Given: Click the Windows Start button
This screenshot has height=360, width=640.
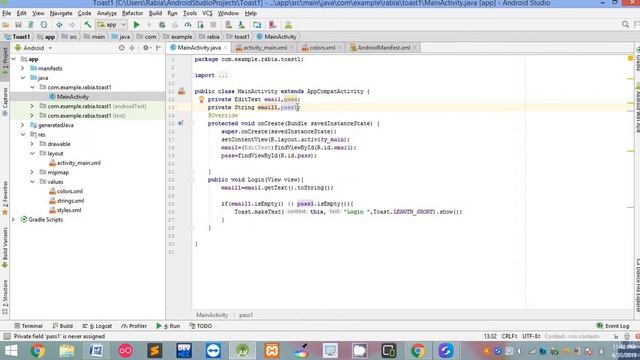Looking at the screenshot, I should click(x=11, y=351).
